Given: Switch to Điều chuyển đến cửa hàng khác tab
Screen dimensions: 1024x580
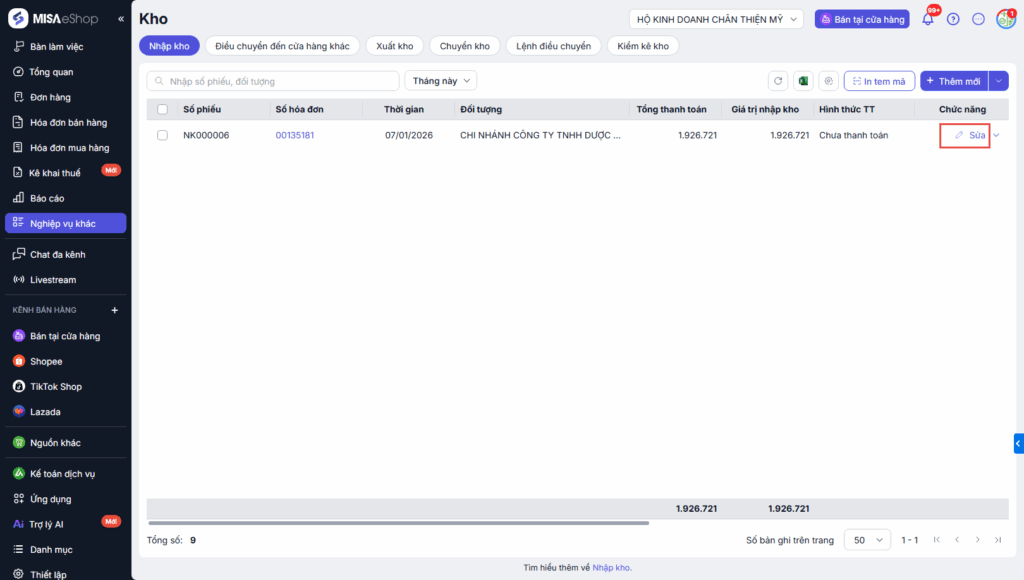Looking at the screenshot, I should [x=282, y=46].
